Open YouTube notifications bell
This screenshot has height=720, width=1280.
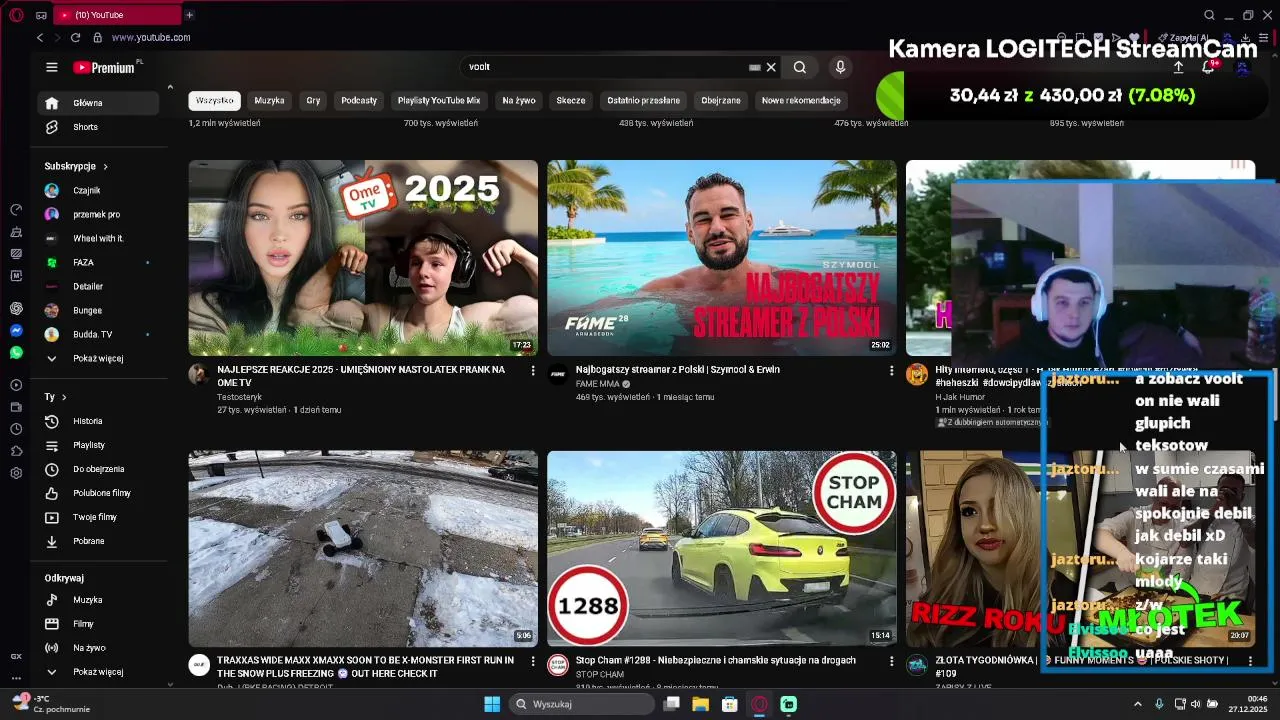[1208, 67]
